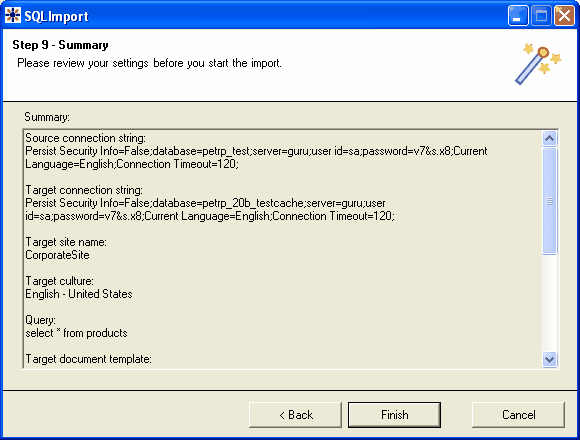Maximize the SQLImport window
This screenshot has width=580, height=440.
click(541, 16)
